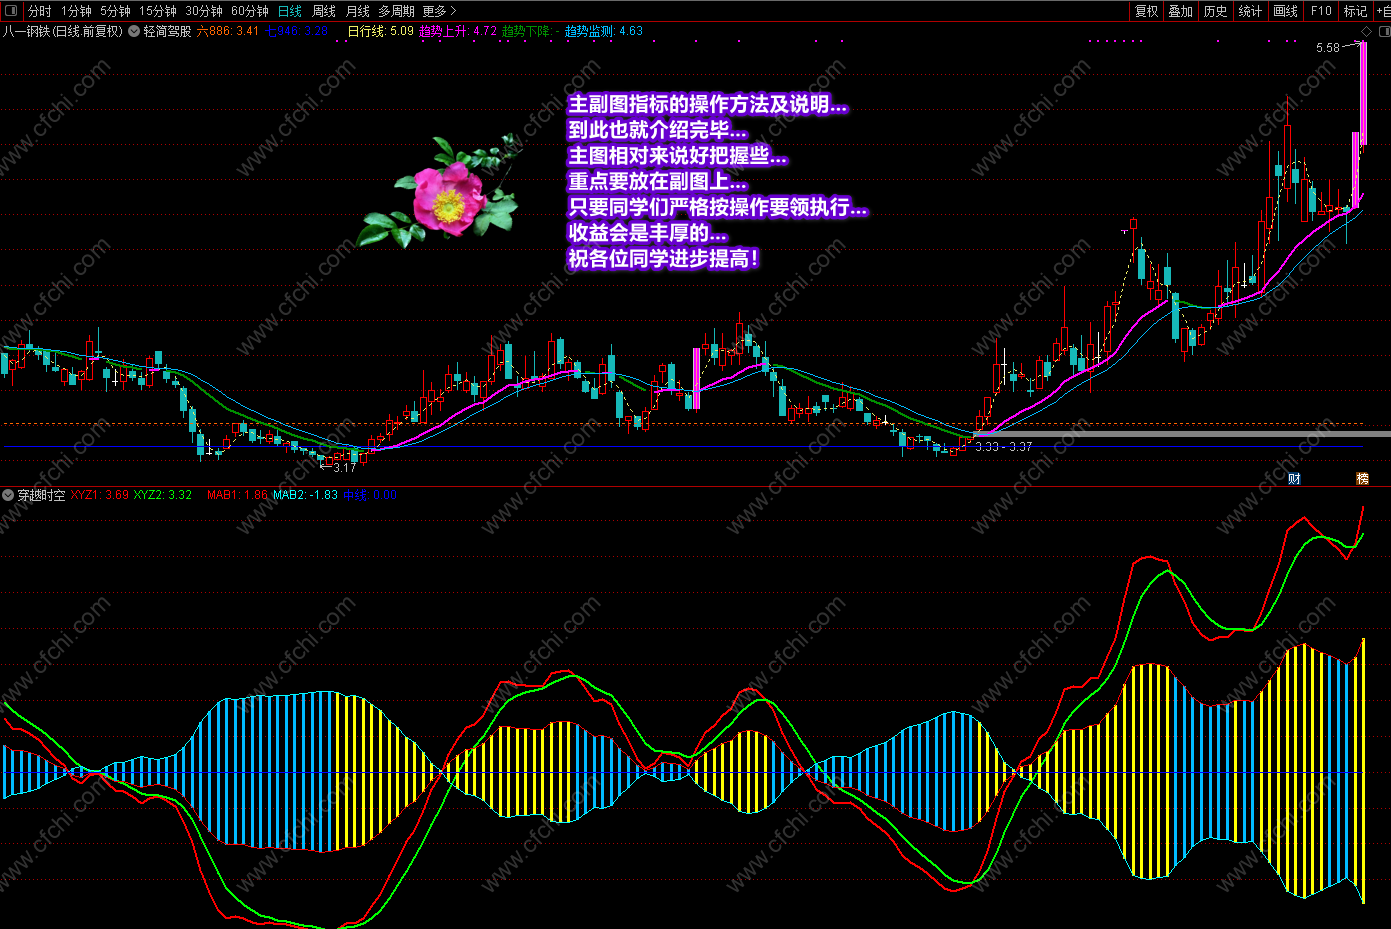Image resolution: width=1391 pixels, height=929 pixels.
Task: Open the F10 company info
Action: click(1321, 11)
